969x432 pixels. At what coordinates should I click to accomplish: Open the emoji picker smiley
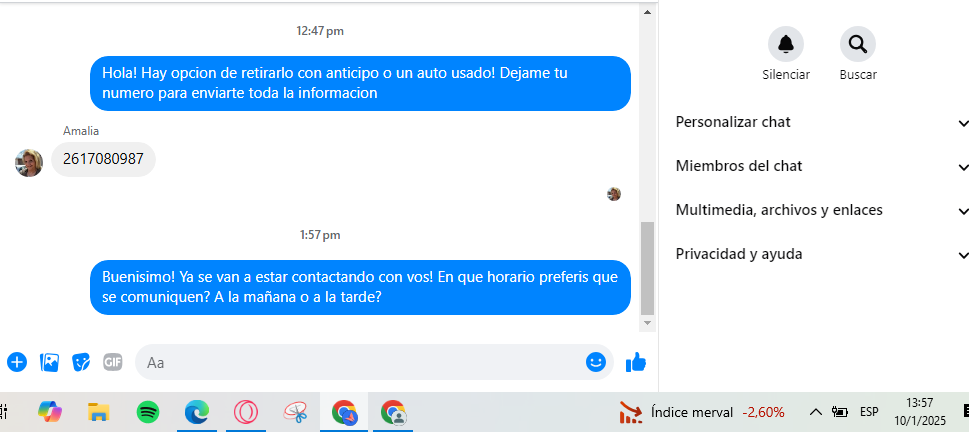596,362
